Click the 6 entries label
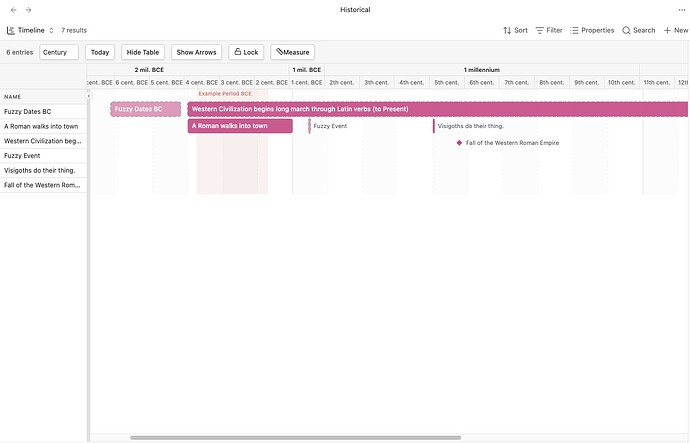The width and height of the screenshot is (690, 443). [x=20, y=52]
